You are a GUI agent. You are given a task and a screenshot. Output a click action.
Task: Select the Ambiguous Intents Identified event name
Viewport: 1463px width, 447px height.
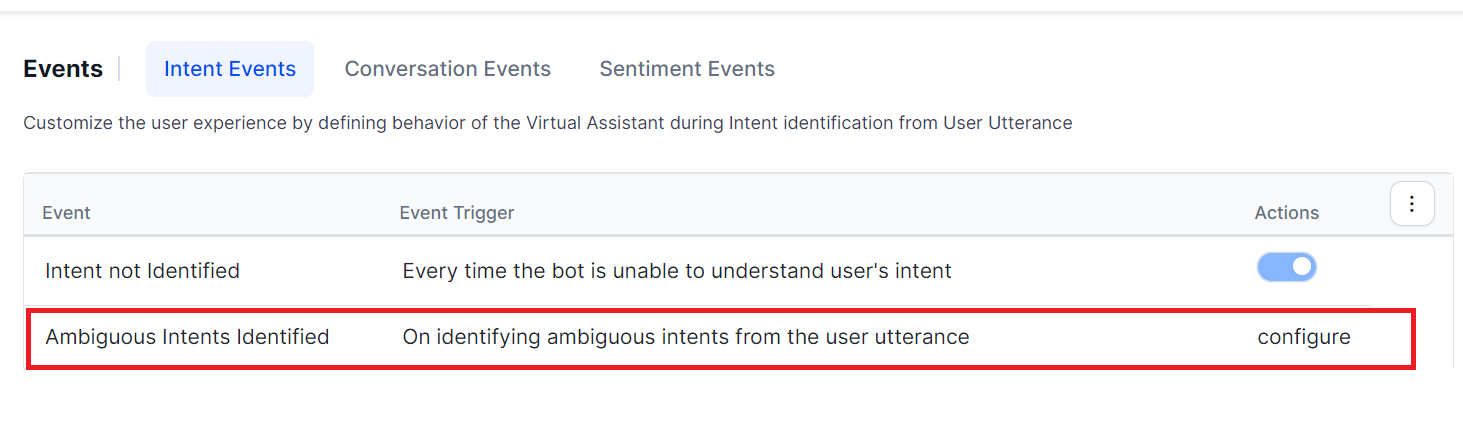[187, 337]
